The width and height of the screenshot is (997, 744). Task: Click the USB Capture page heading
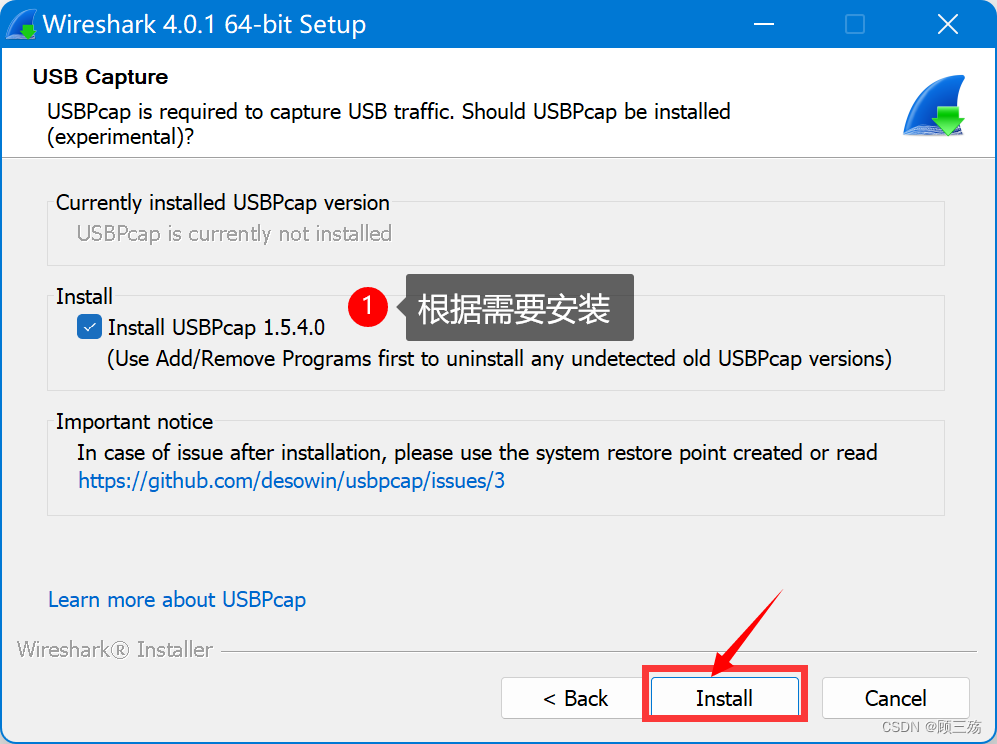[x=100, y=77]
